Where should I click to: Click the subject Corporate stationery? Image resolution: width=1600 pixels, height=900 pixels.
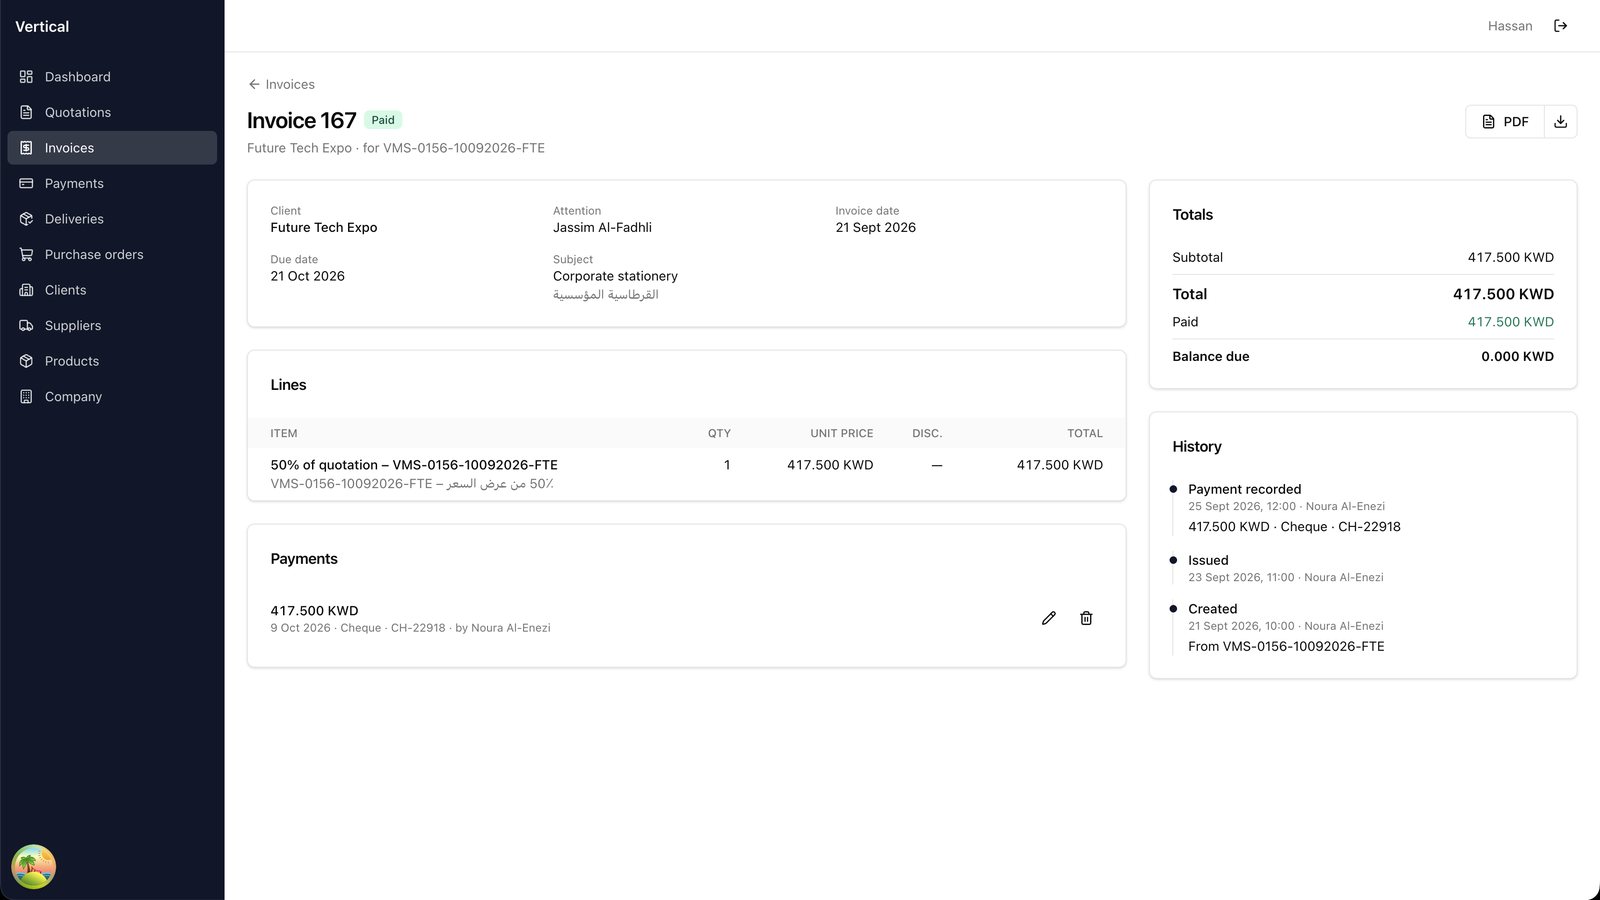coord(615,276)
